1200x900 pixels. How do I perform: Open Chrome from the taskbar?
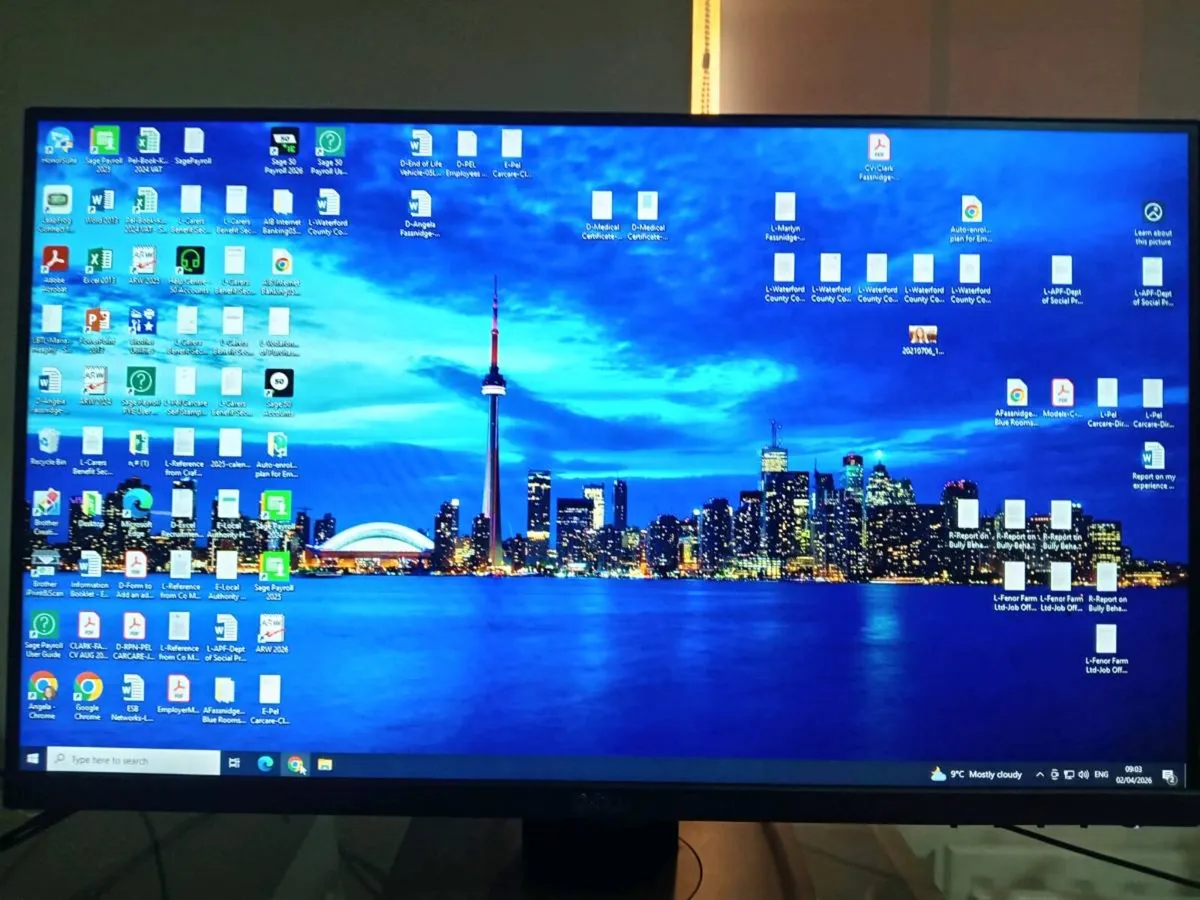296,763
